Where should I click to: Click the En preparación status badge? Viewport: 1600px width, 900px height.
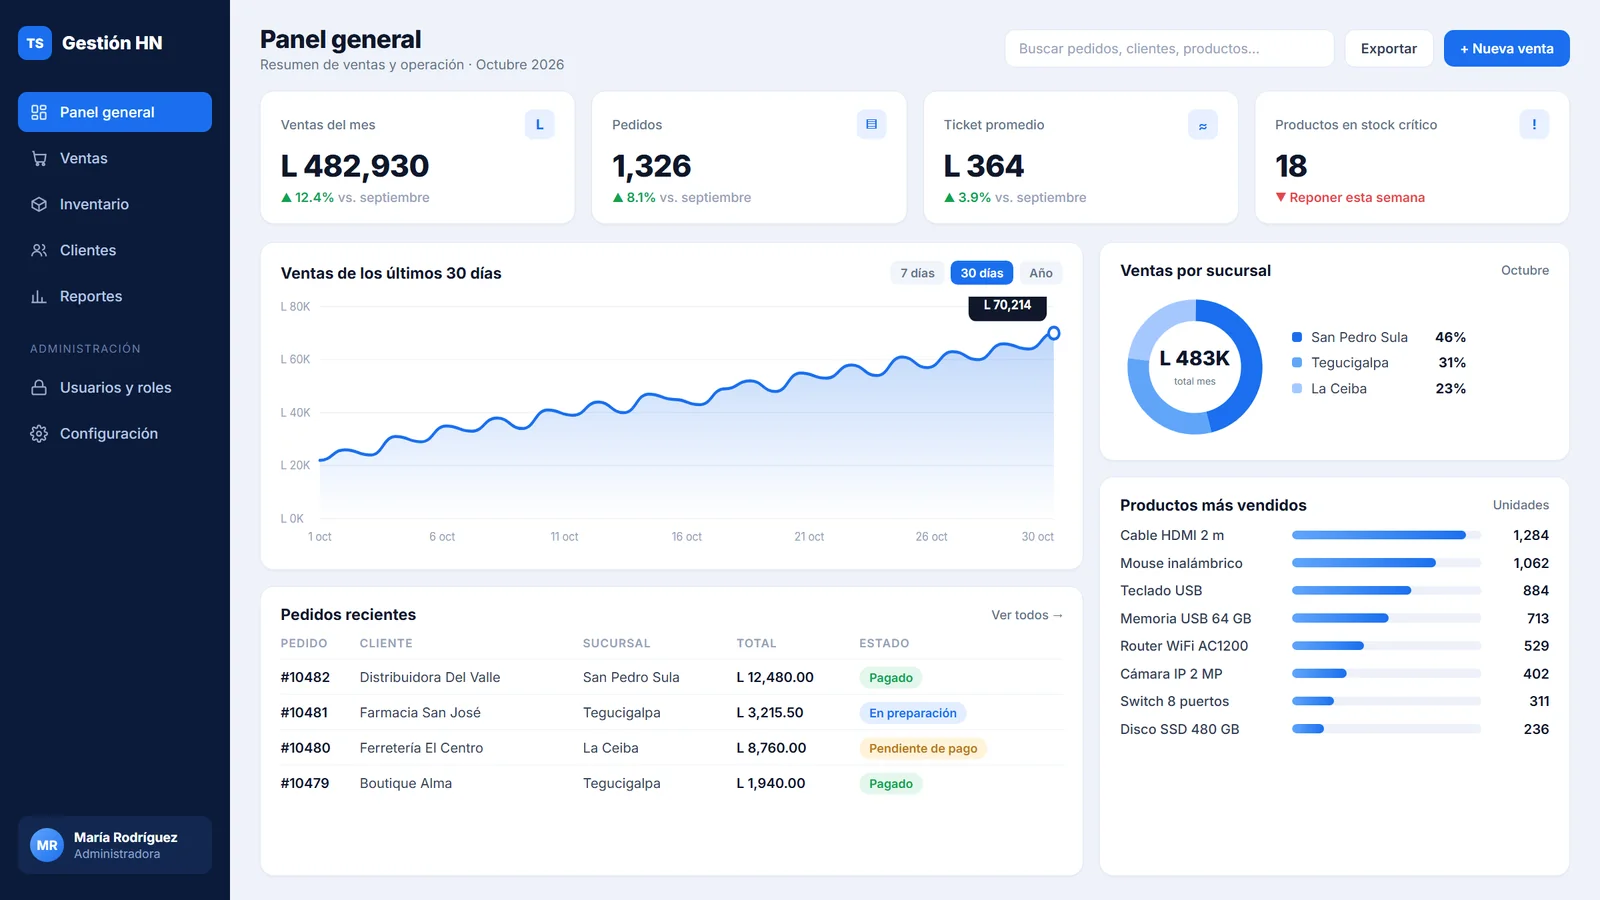point(913,713)
